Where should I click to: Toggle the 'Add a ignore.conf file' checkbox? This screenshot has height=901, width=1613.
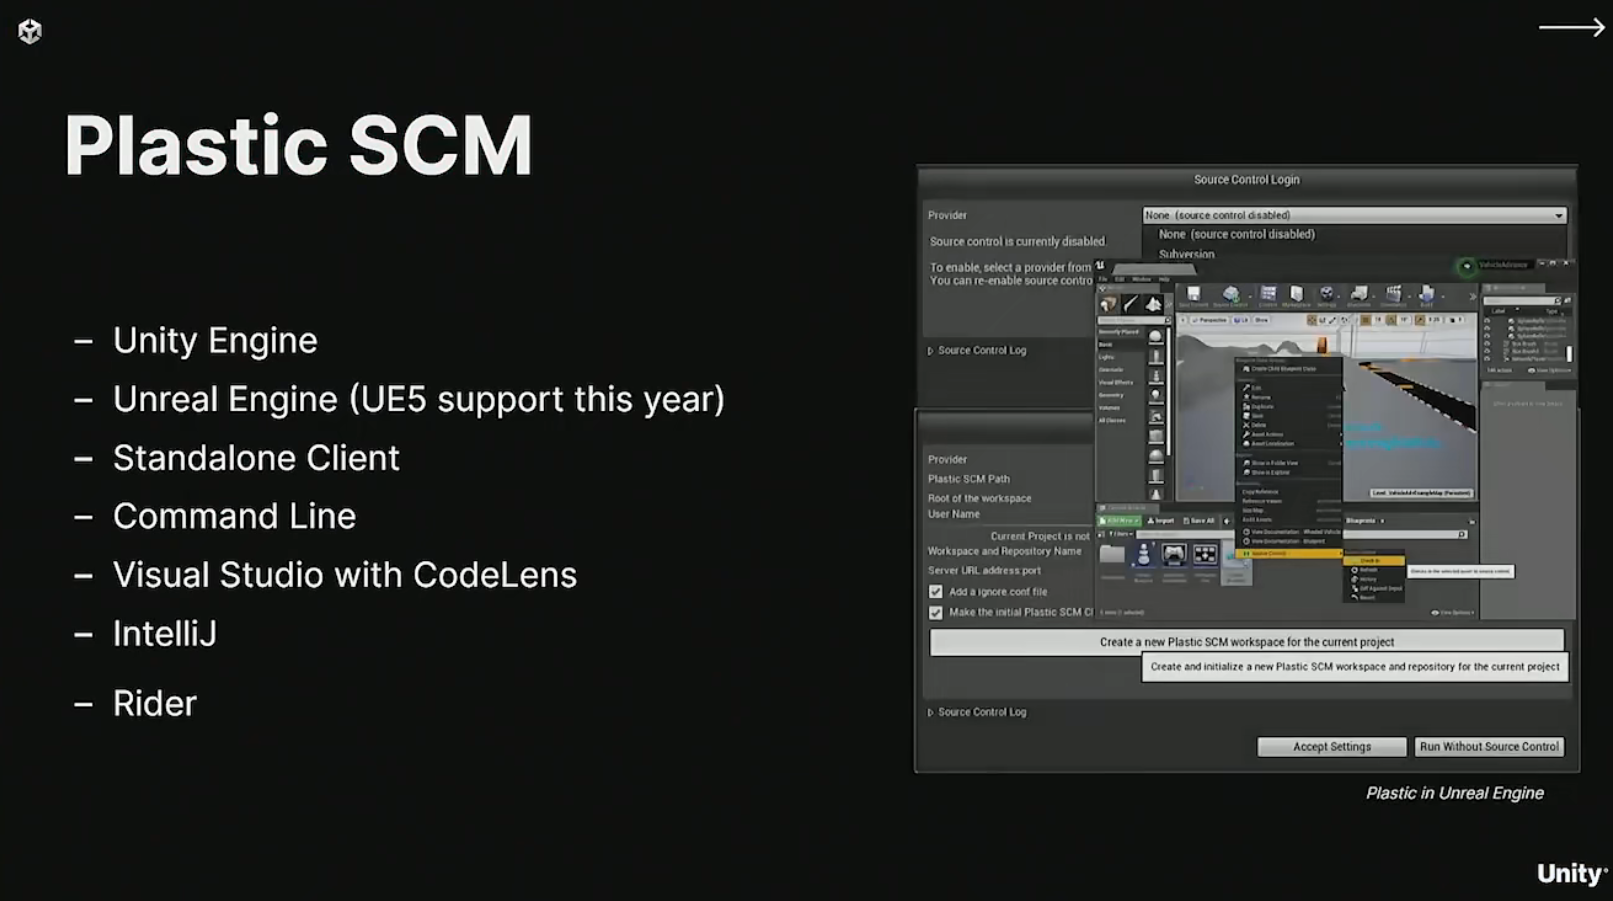pos(936,592)
